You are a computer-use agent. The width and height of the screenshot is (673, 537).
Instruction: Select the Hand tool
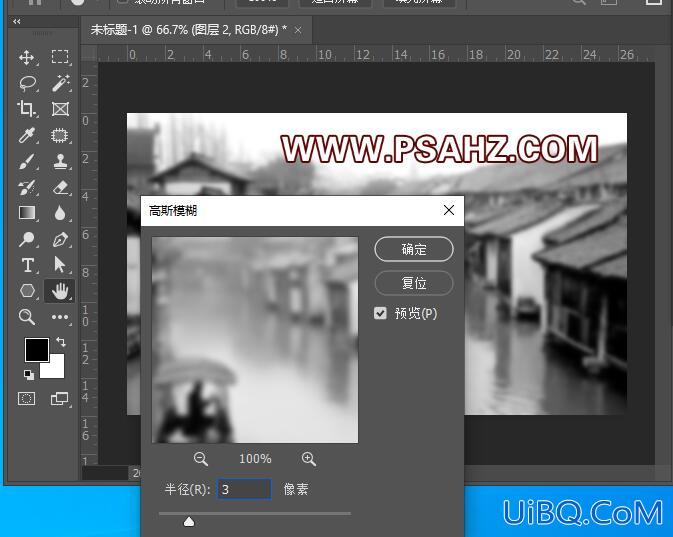click(60, 291)
